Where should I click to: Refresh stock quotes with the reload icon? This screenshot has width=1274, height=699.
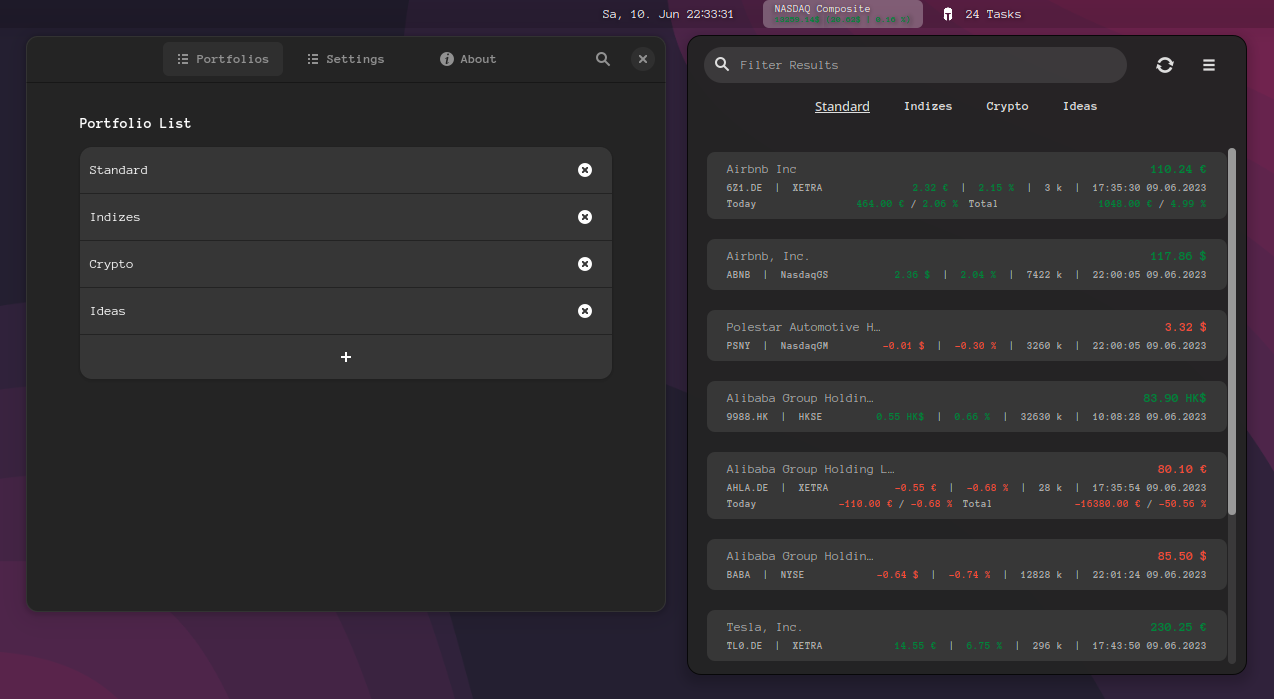click(1165, 65)
